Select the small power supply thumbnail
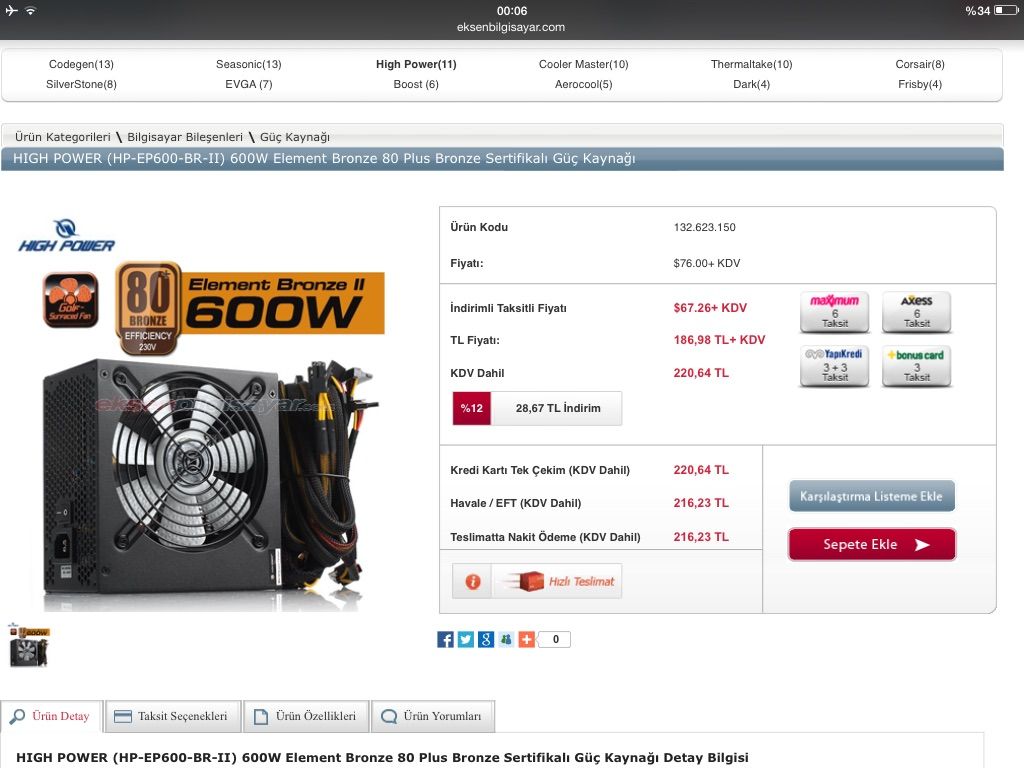Image resolution: width=1024 pixels, height=768 pixels. click(x=29, y=645)
